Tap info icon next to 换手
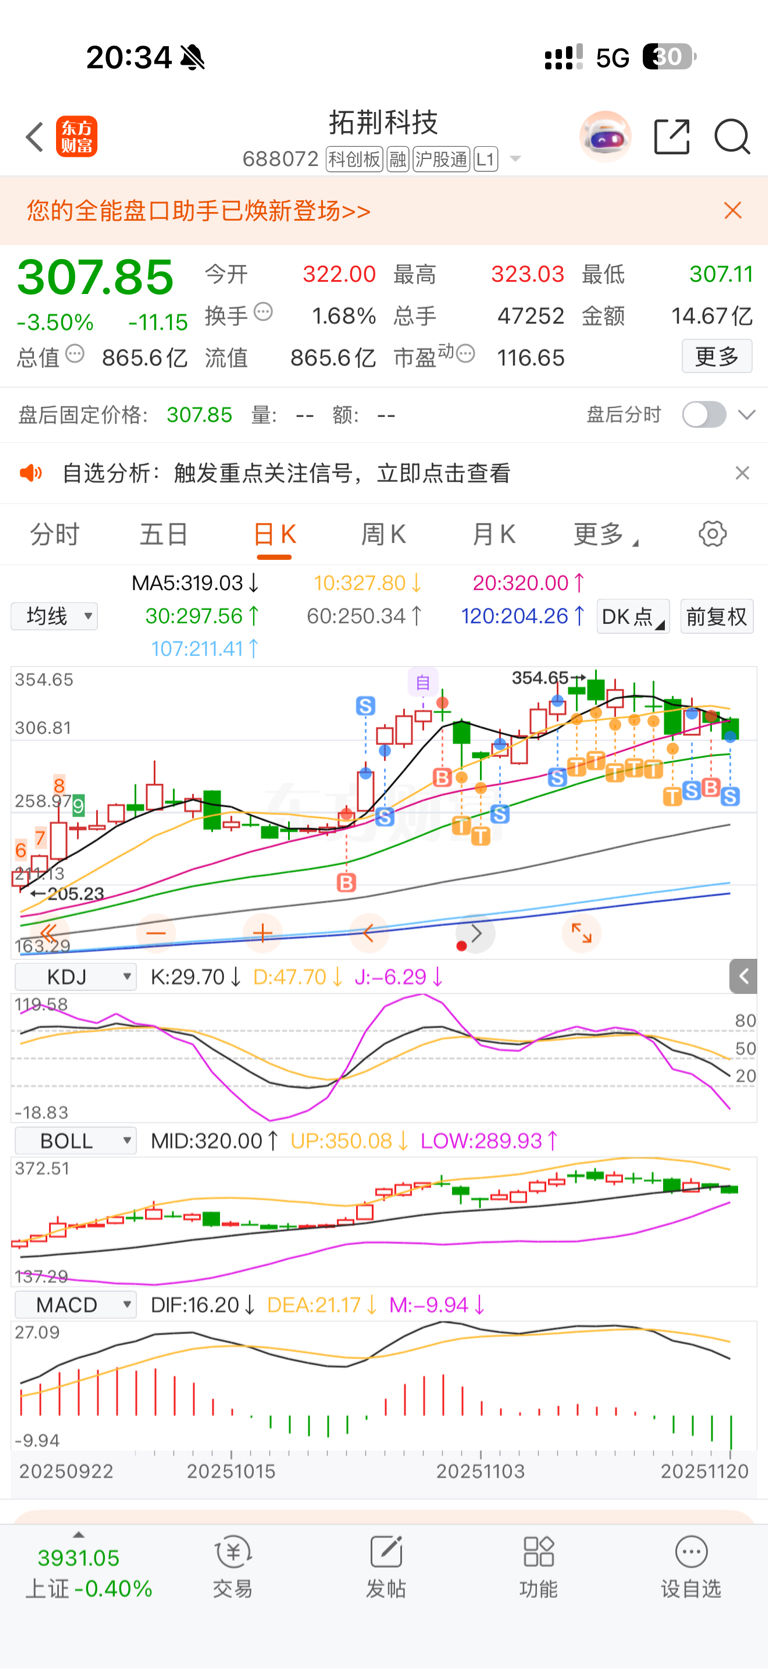 264,312
